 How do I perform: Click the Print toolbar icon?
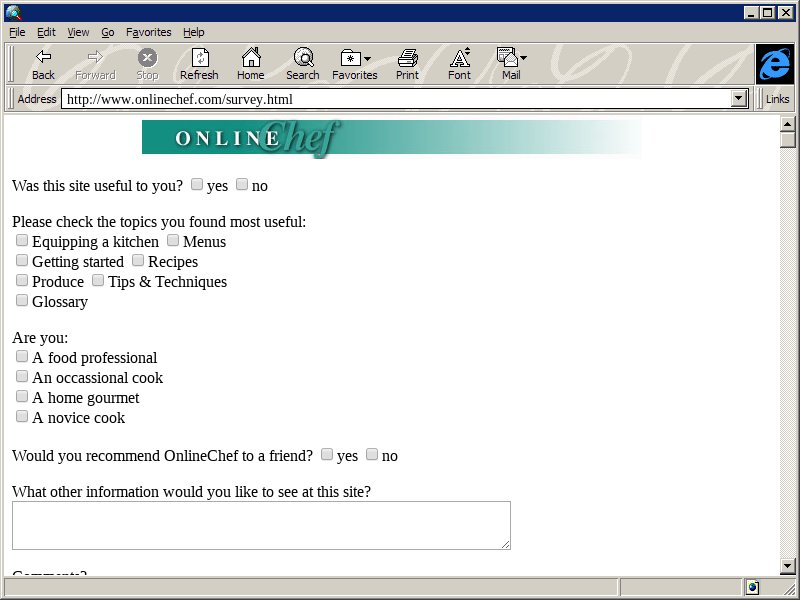(x=407, y=64)
